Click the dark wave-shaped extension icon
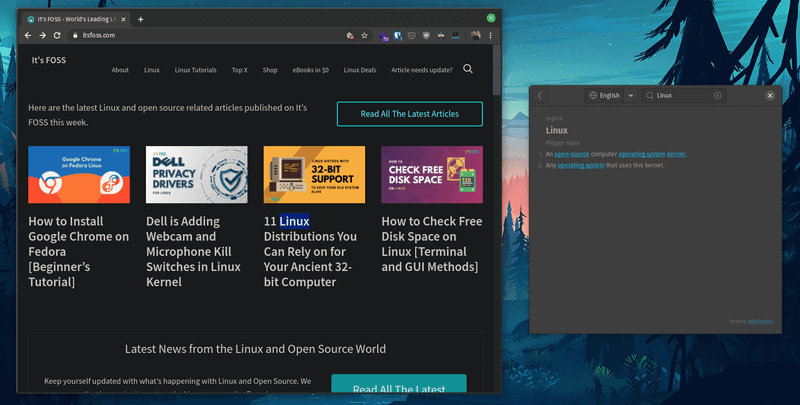Image resolution: width=800 pixels, height=405 pixels. [x=456, y=35]
